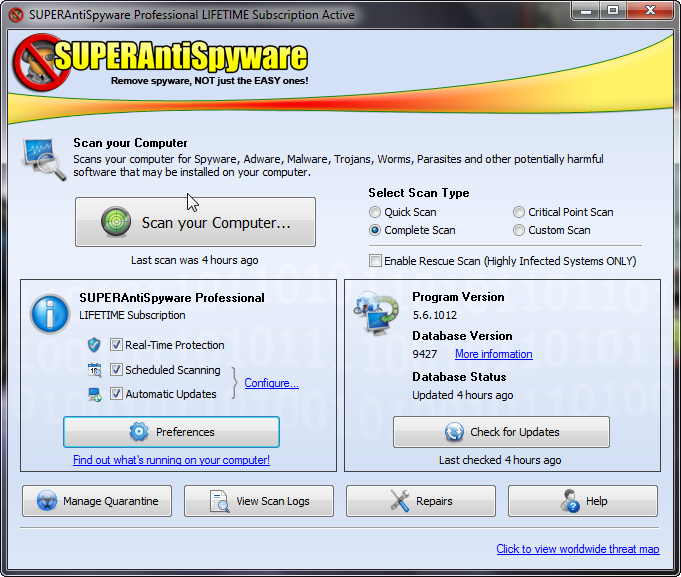Toggle Automatic Updates checkbox
This screenshot has height=577, width=681.
tap(116, 394)
